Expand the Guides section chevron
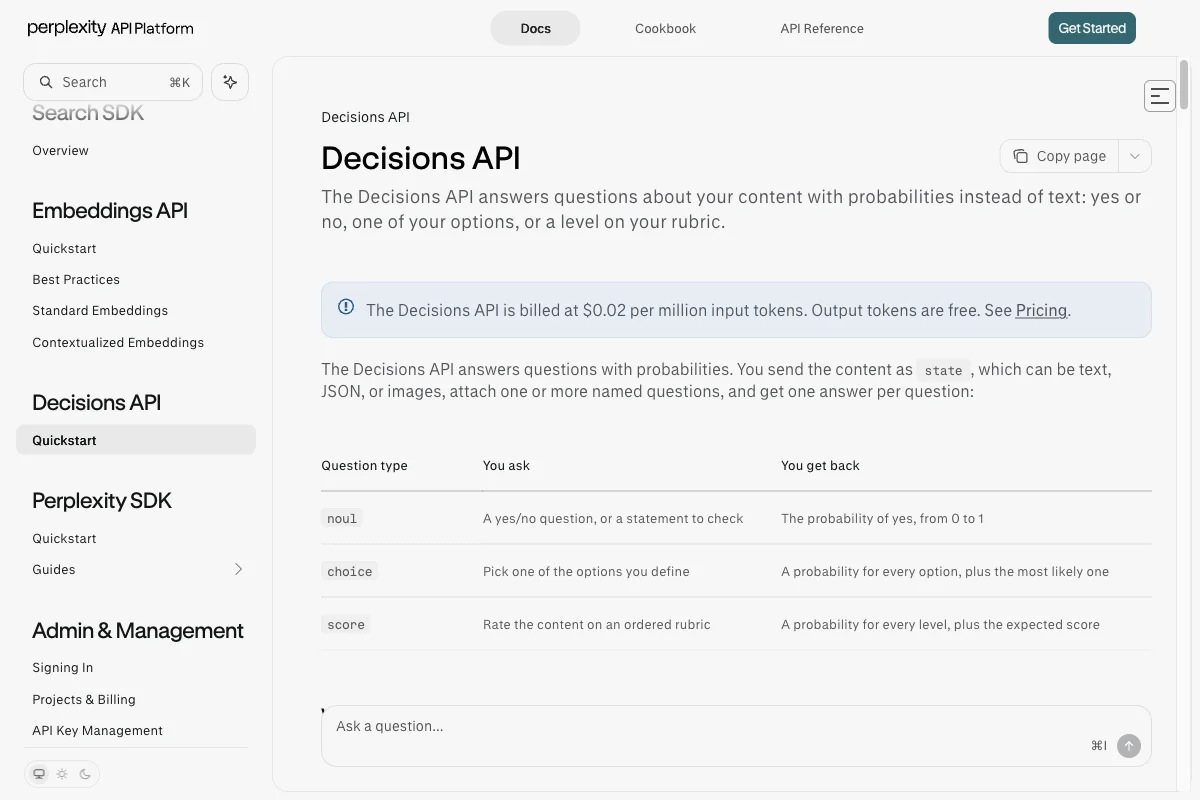The height and width of the screenshot is (800, 1200). tap(238, 569)
